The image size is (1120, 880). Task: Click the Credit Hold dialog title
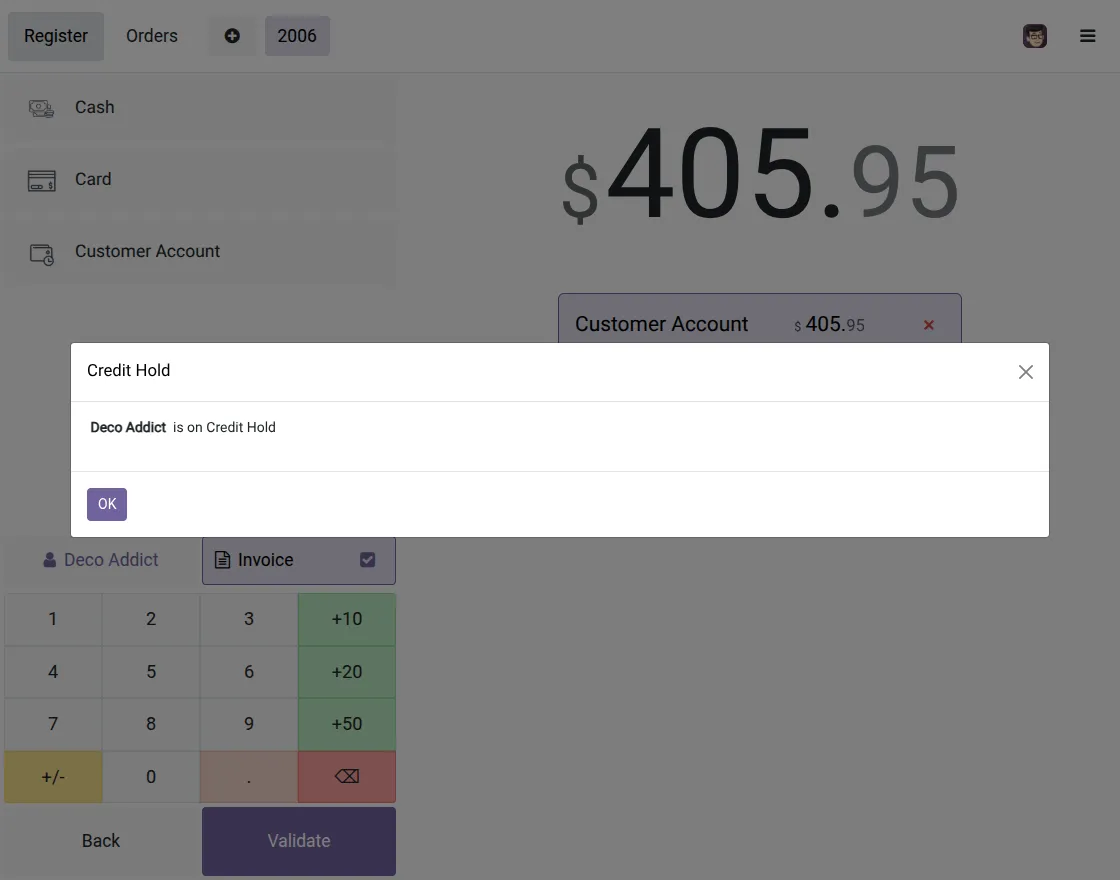coord(129,371)
